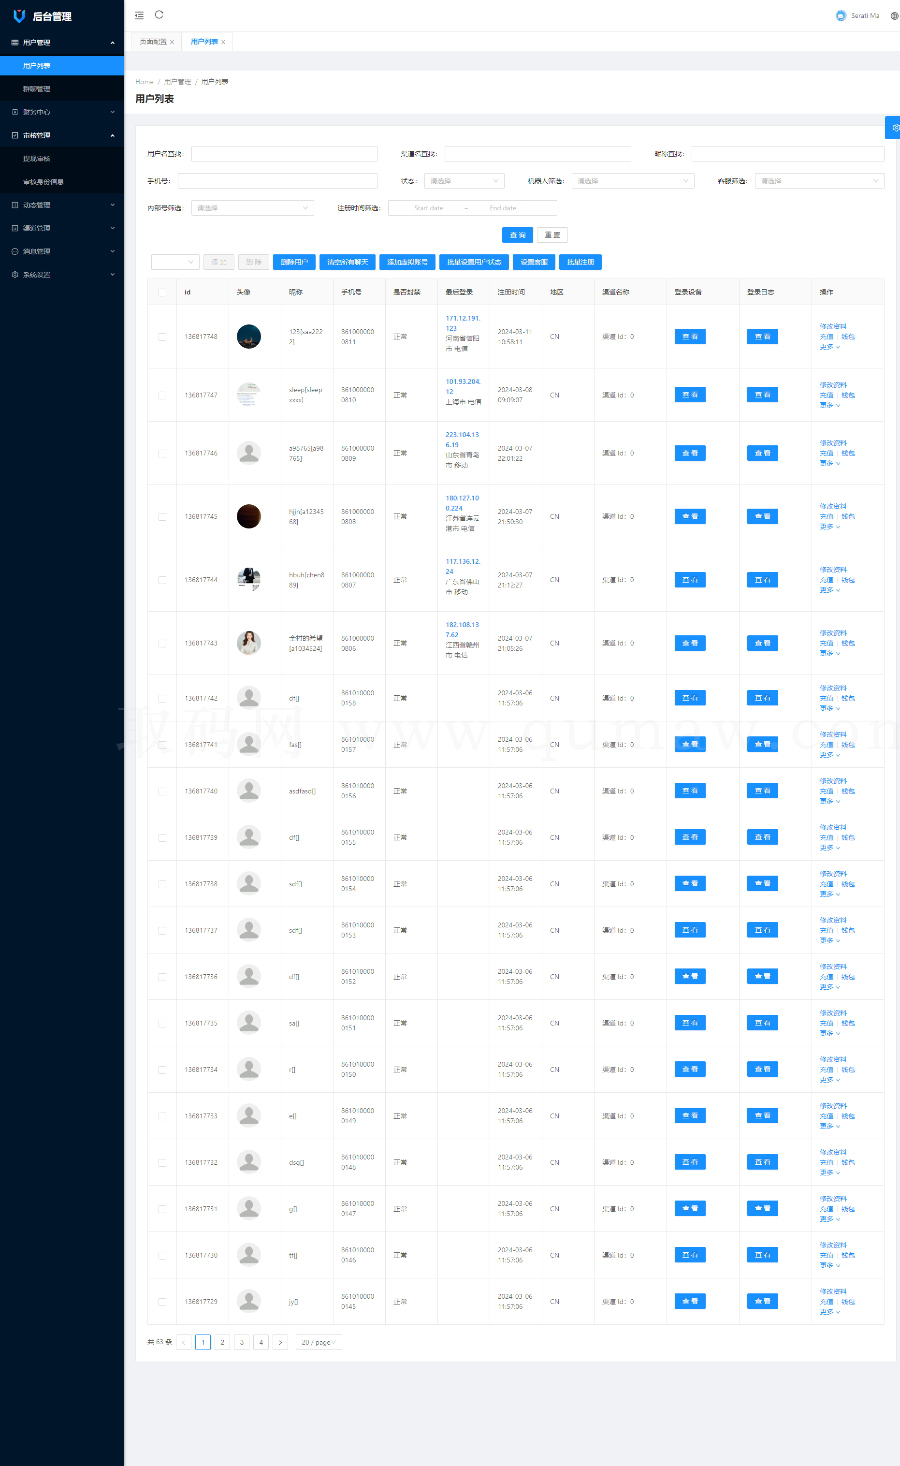Click the refresh icon in top bar
Screen dimensions: 900x1466
pos(159,15)
